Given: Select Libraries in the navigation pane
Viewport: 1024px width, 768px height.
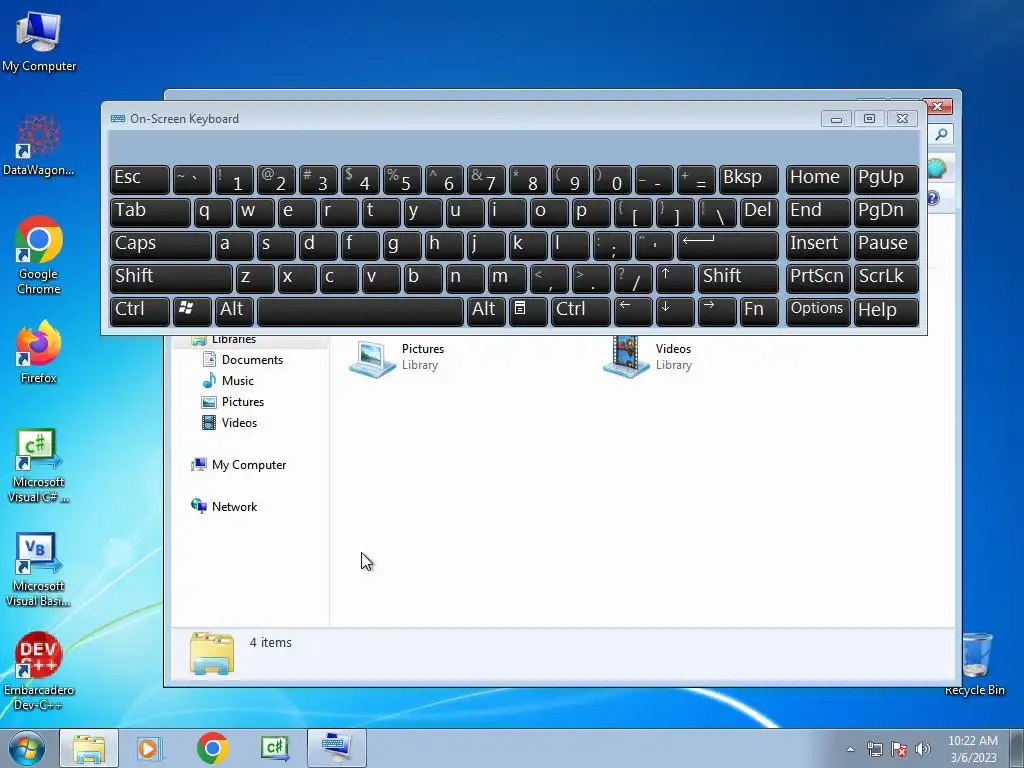Looking at the screenshot, I should coord(233,340).
